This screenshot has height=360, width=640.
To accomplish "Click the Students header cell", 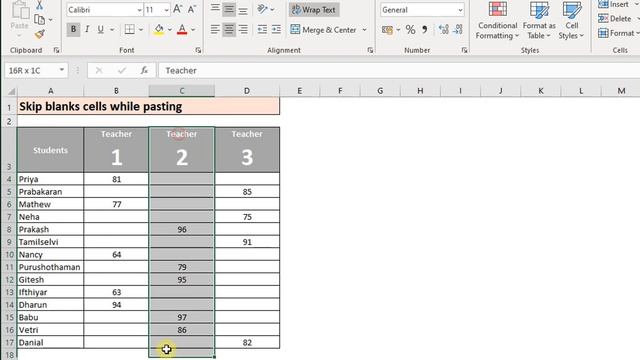I will [x=50, y=150].
